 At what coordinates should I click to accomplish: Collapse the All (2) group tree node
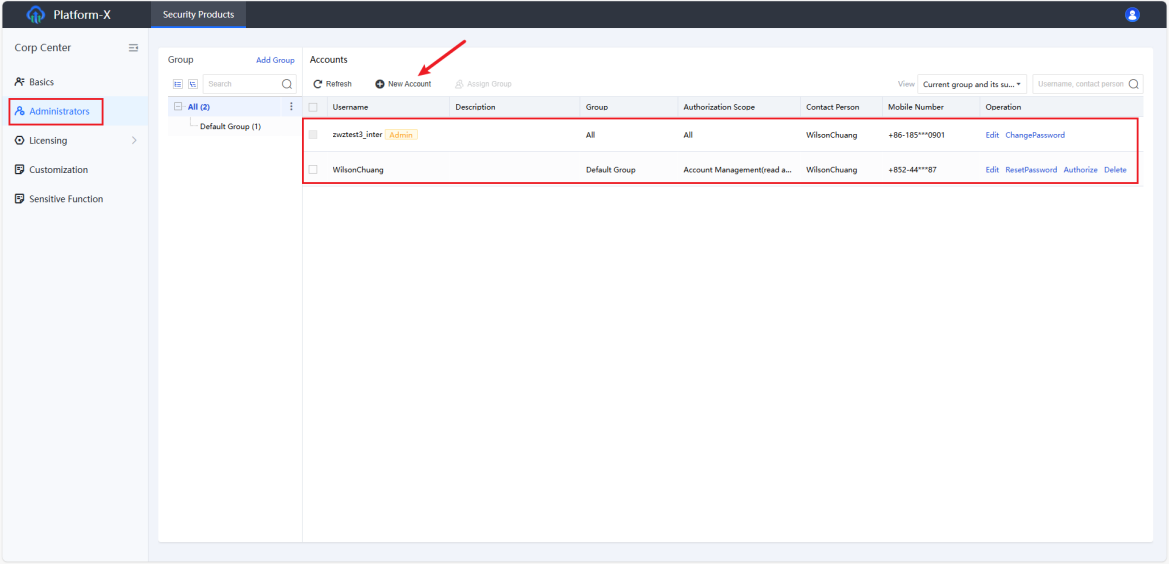177,107
